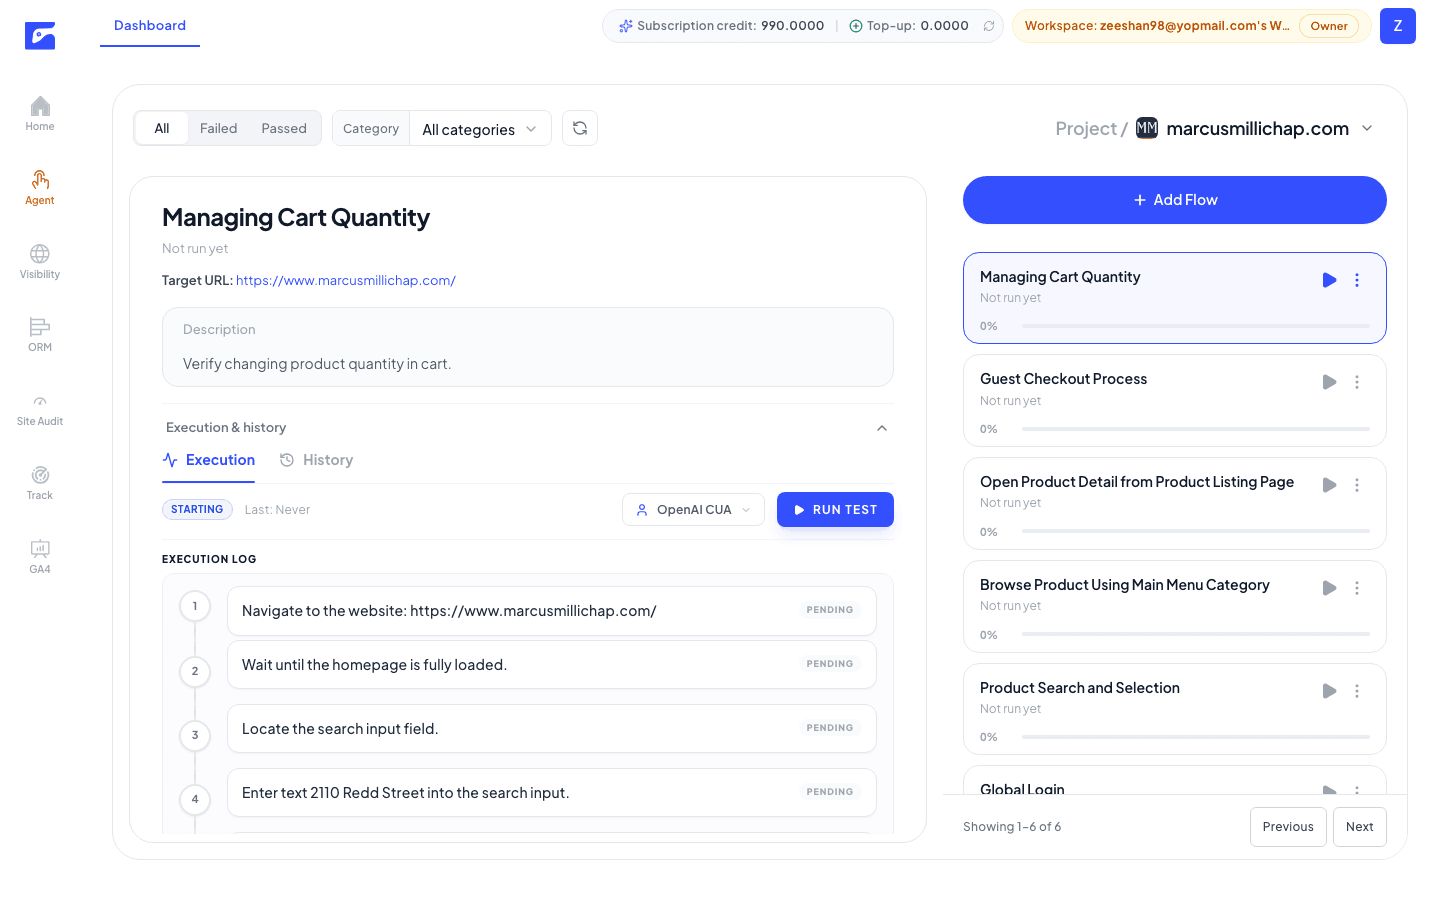
Task: Play the Product Search and Selection flow
Action: point(1330,691)
